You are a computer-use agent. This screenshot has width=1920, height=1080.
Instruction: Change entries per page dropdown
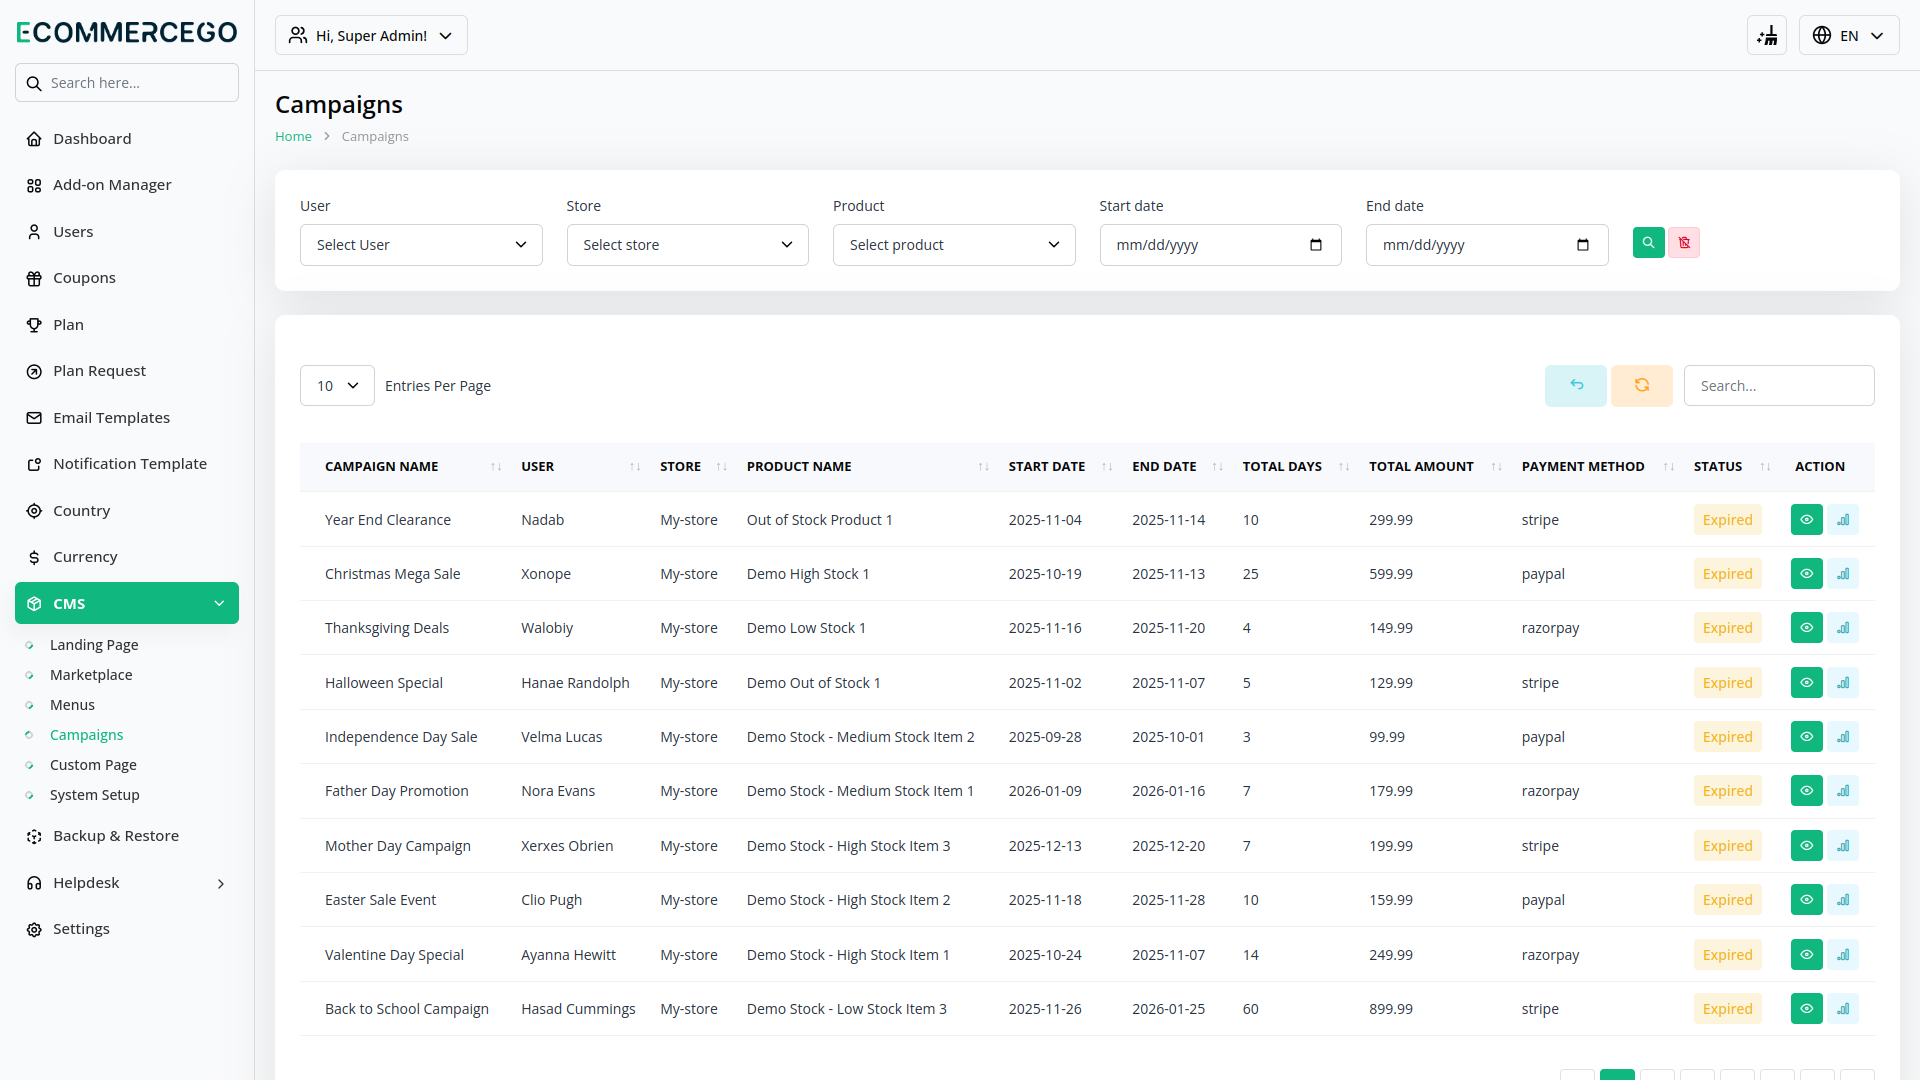(337, 386)
